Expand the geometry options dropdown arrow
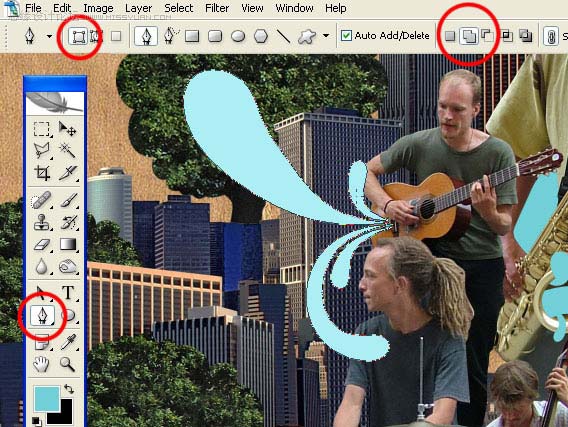This screenshot has height=427, width=568. point(326,36)
